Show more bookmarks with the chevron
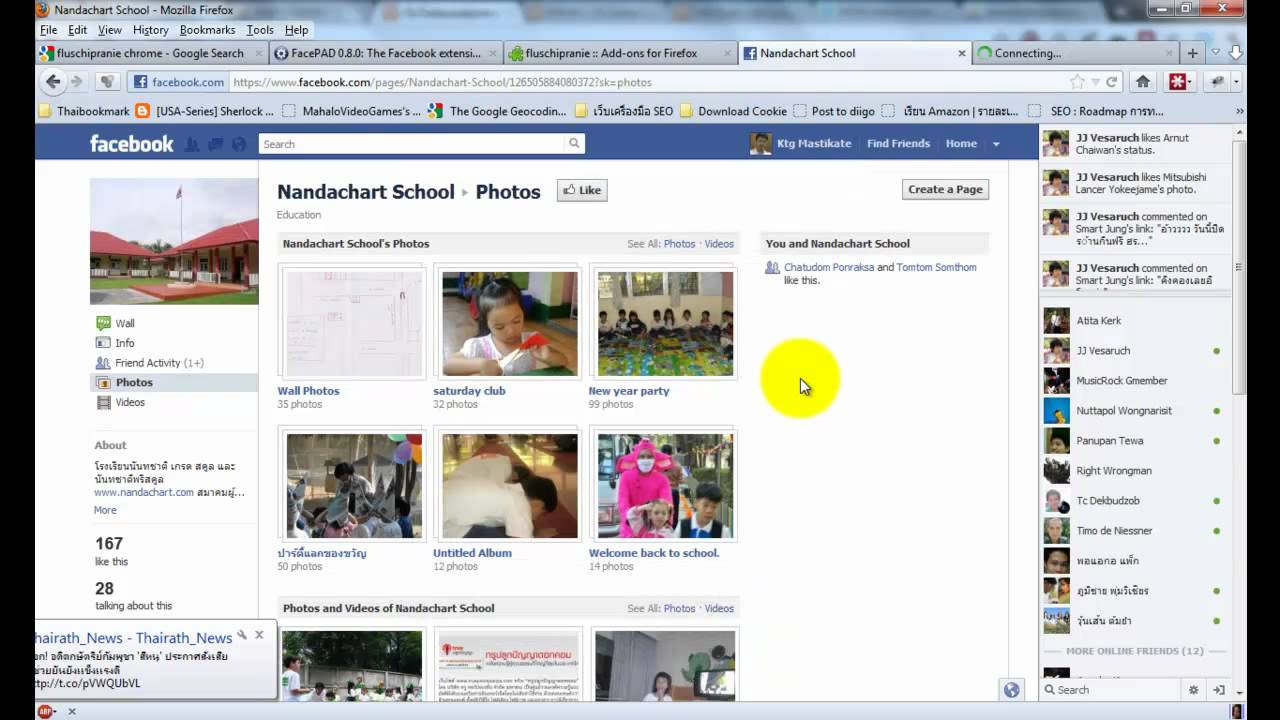The height and width of the screenshot is (720, 1280). (x=1240, y=111)
